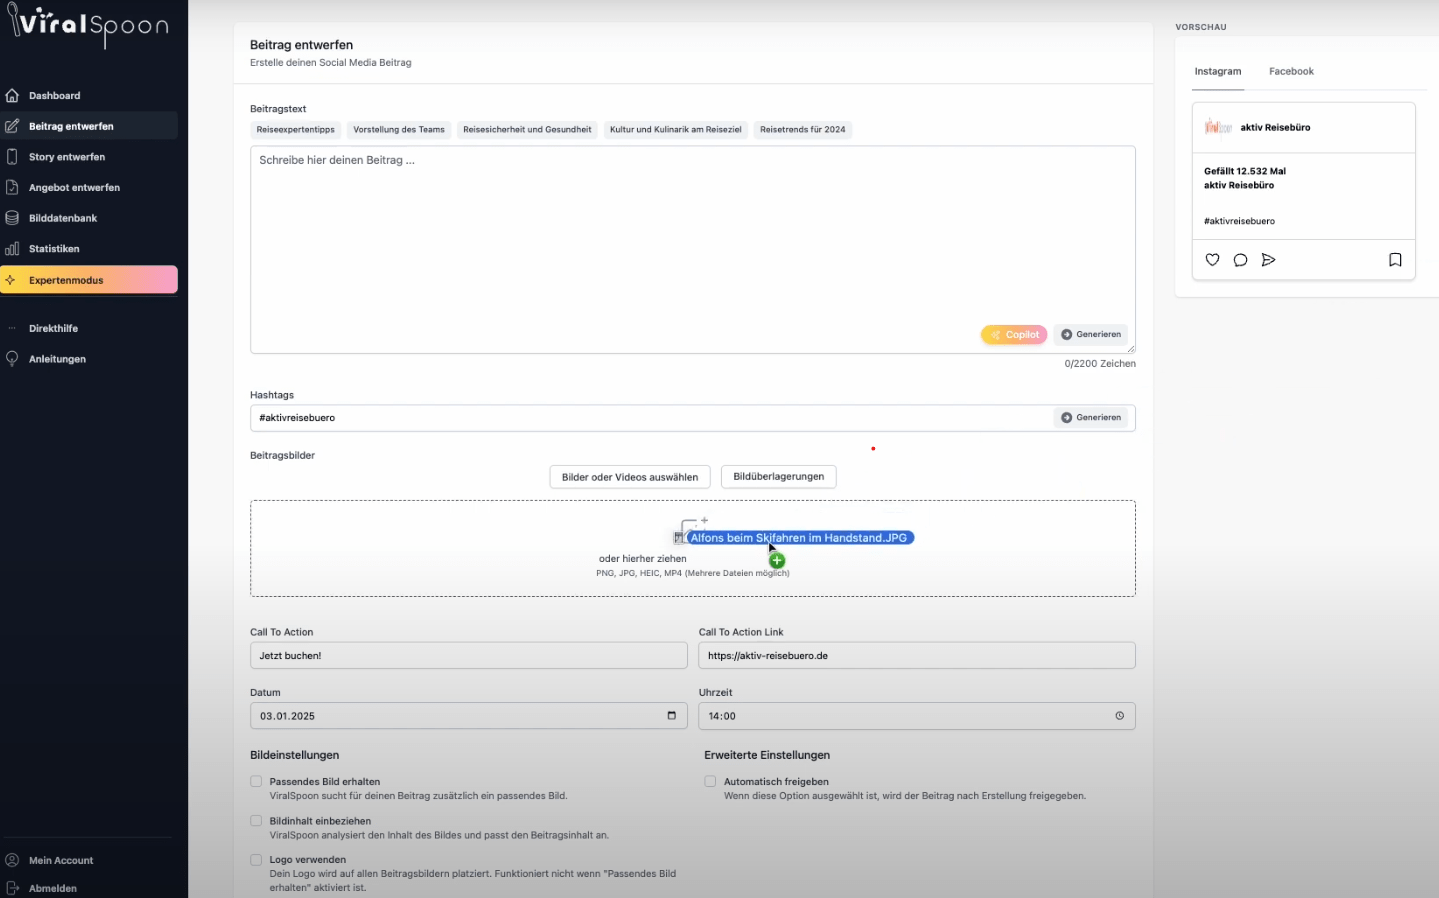Click the comment bubble icon in preview

(x=1240, y=260)
